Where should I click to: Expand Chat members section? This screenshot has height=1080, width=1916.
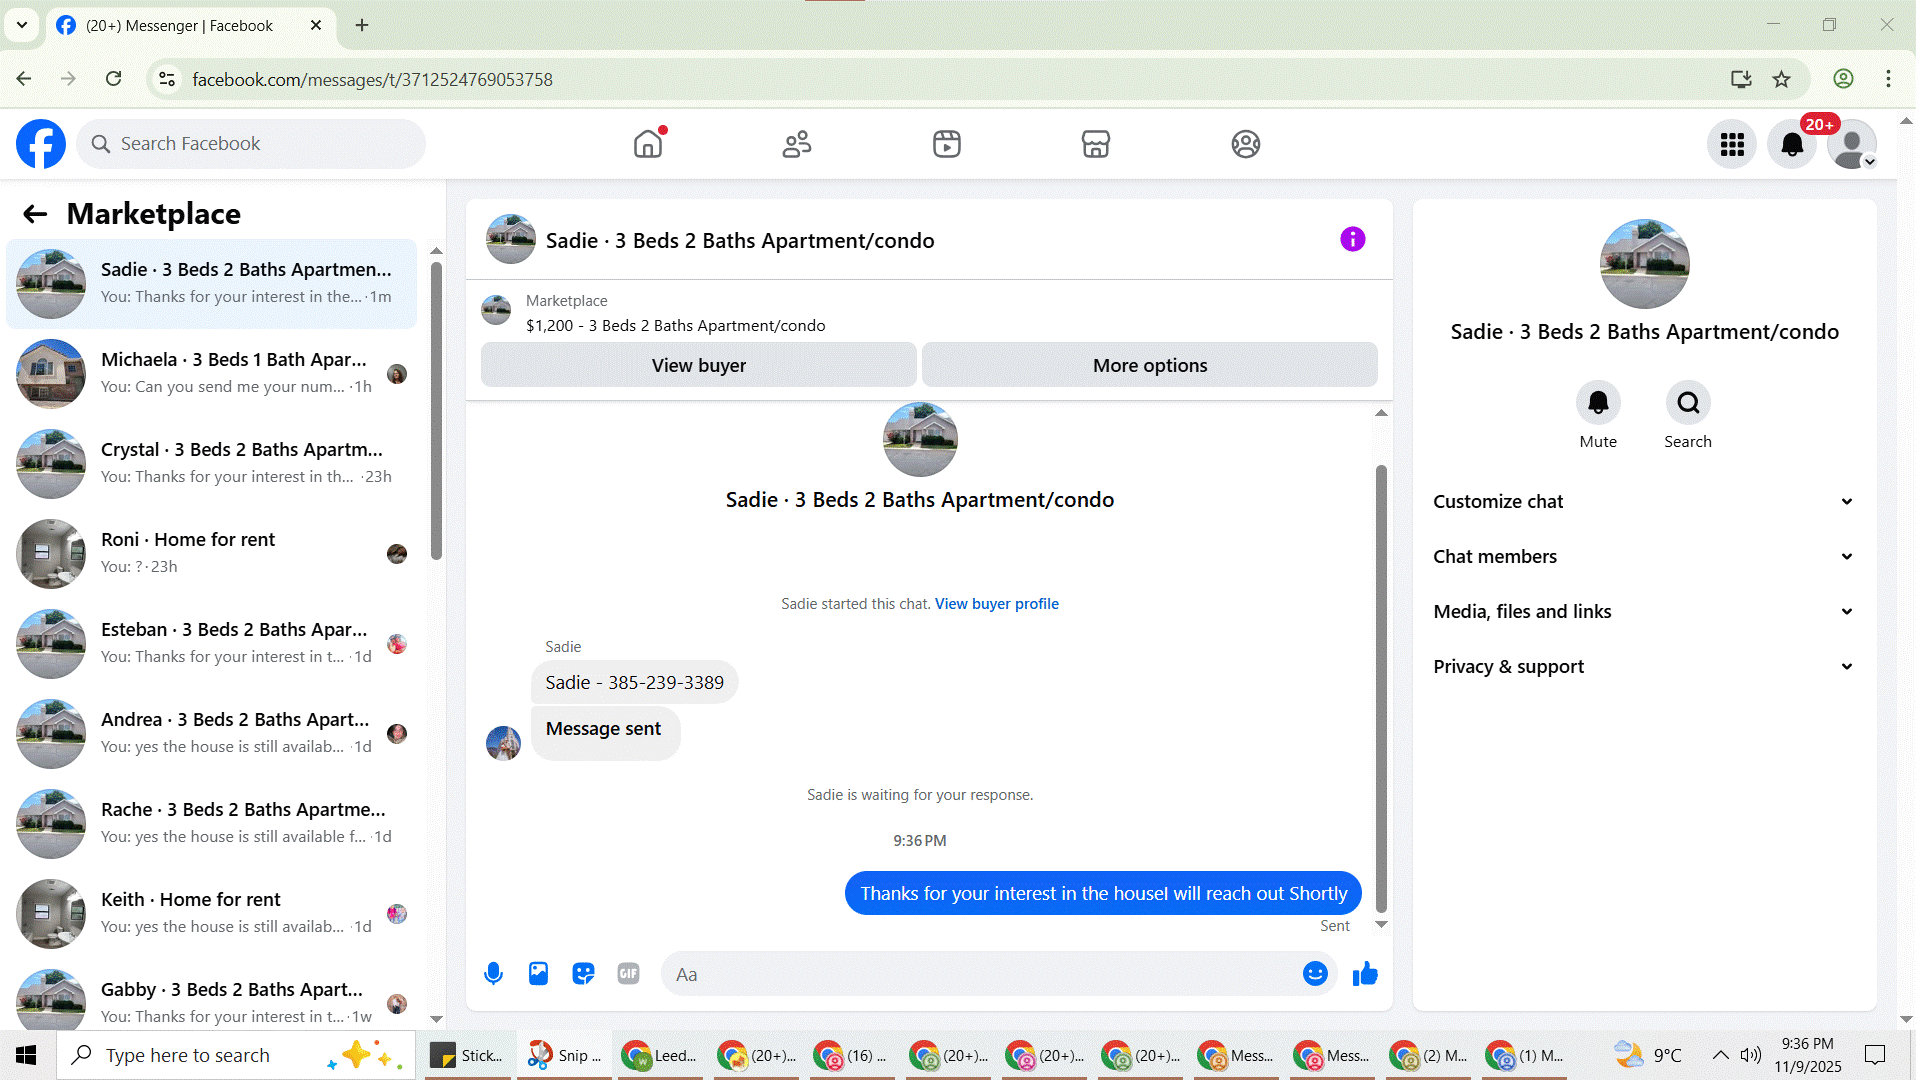pos(1644,557)
